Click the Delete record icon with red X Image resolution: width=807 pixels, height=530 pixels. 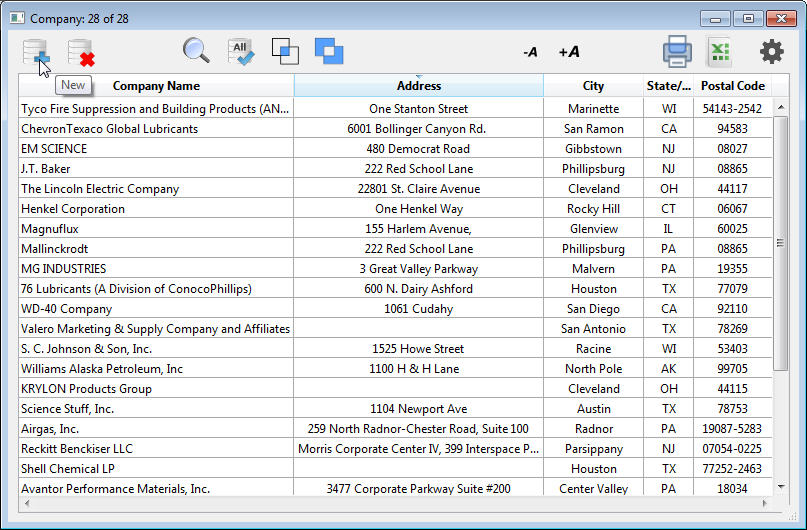tap(80, 52)
